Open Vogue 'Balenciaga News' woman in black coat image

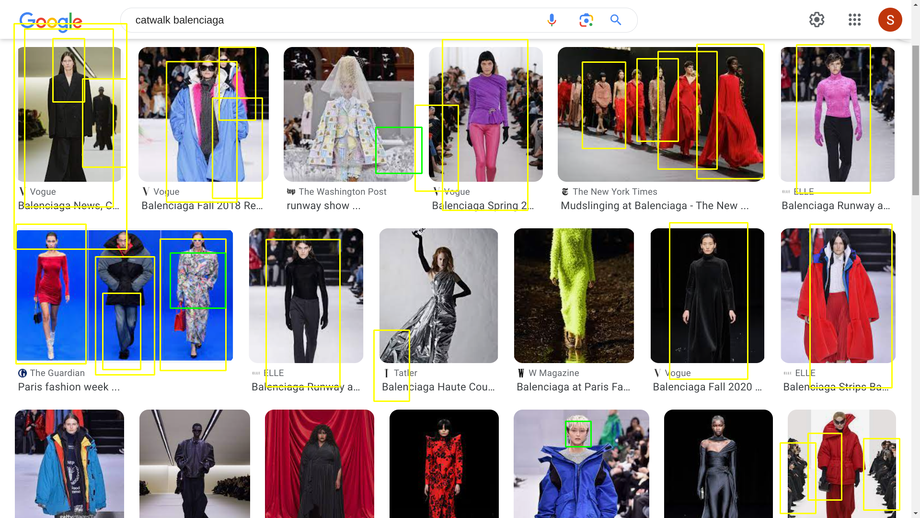point(69,114)
